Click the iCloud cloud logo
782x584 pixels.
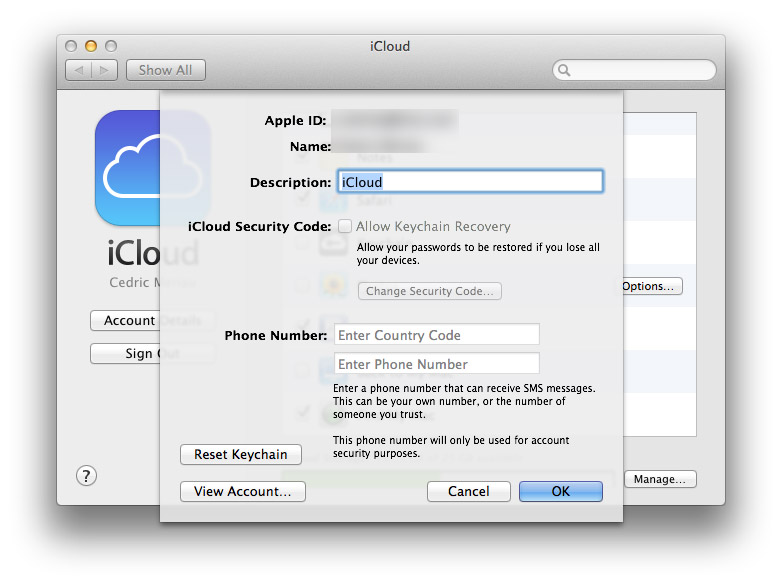[x=153, y=168]
